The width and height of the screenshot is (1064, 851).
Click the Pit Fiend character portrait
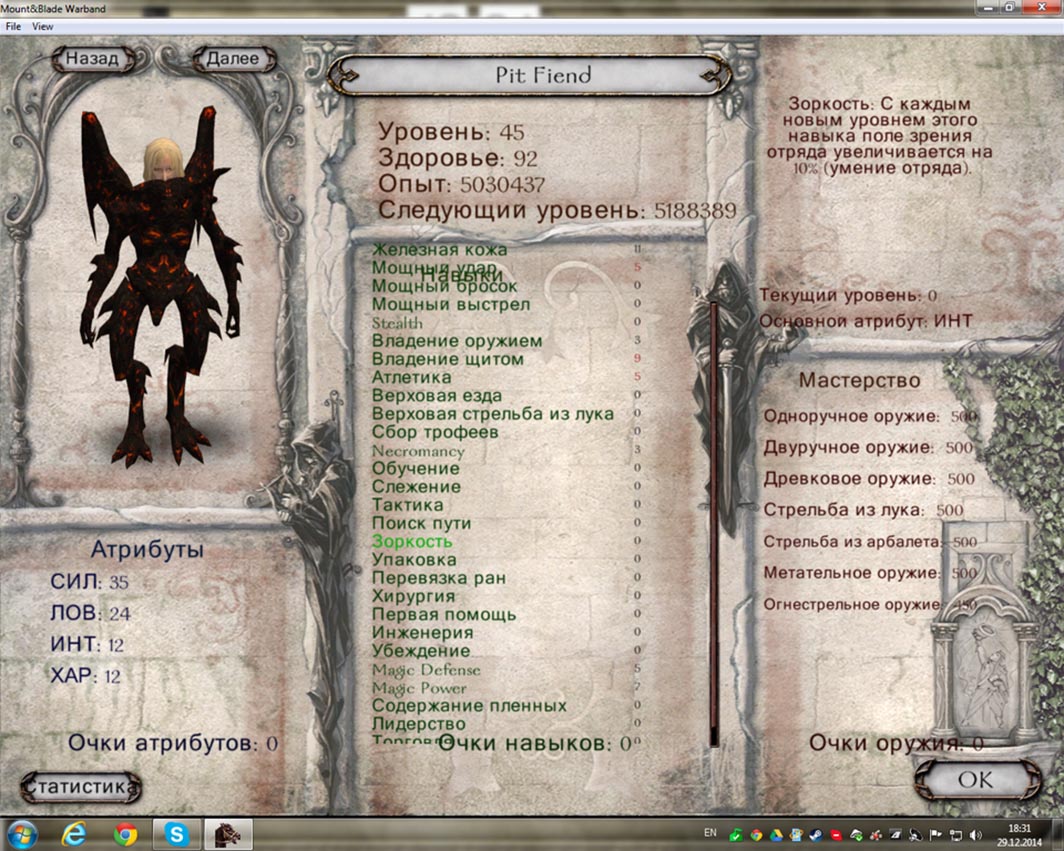160,290
